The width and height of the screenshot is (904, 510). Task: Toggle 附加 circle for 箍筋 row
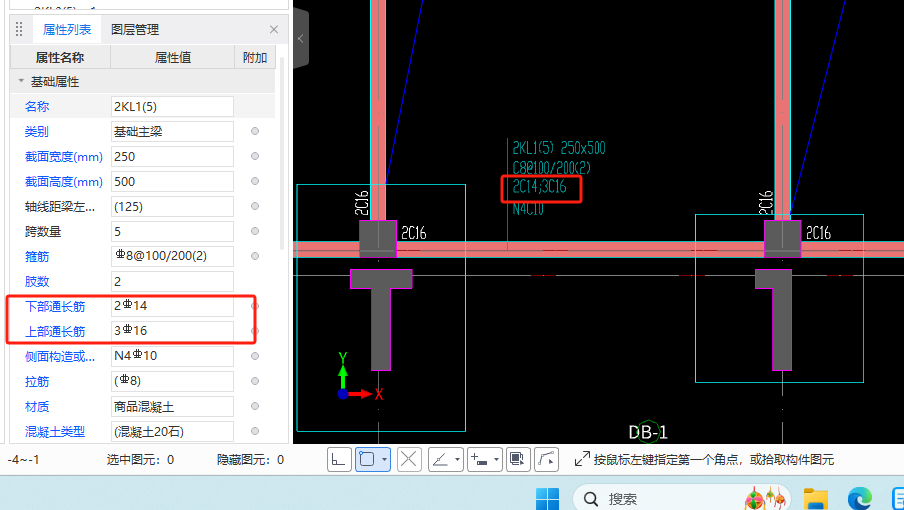(x=255, y=256)
